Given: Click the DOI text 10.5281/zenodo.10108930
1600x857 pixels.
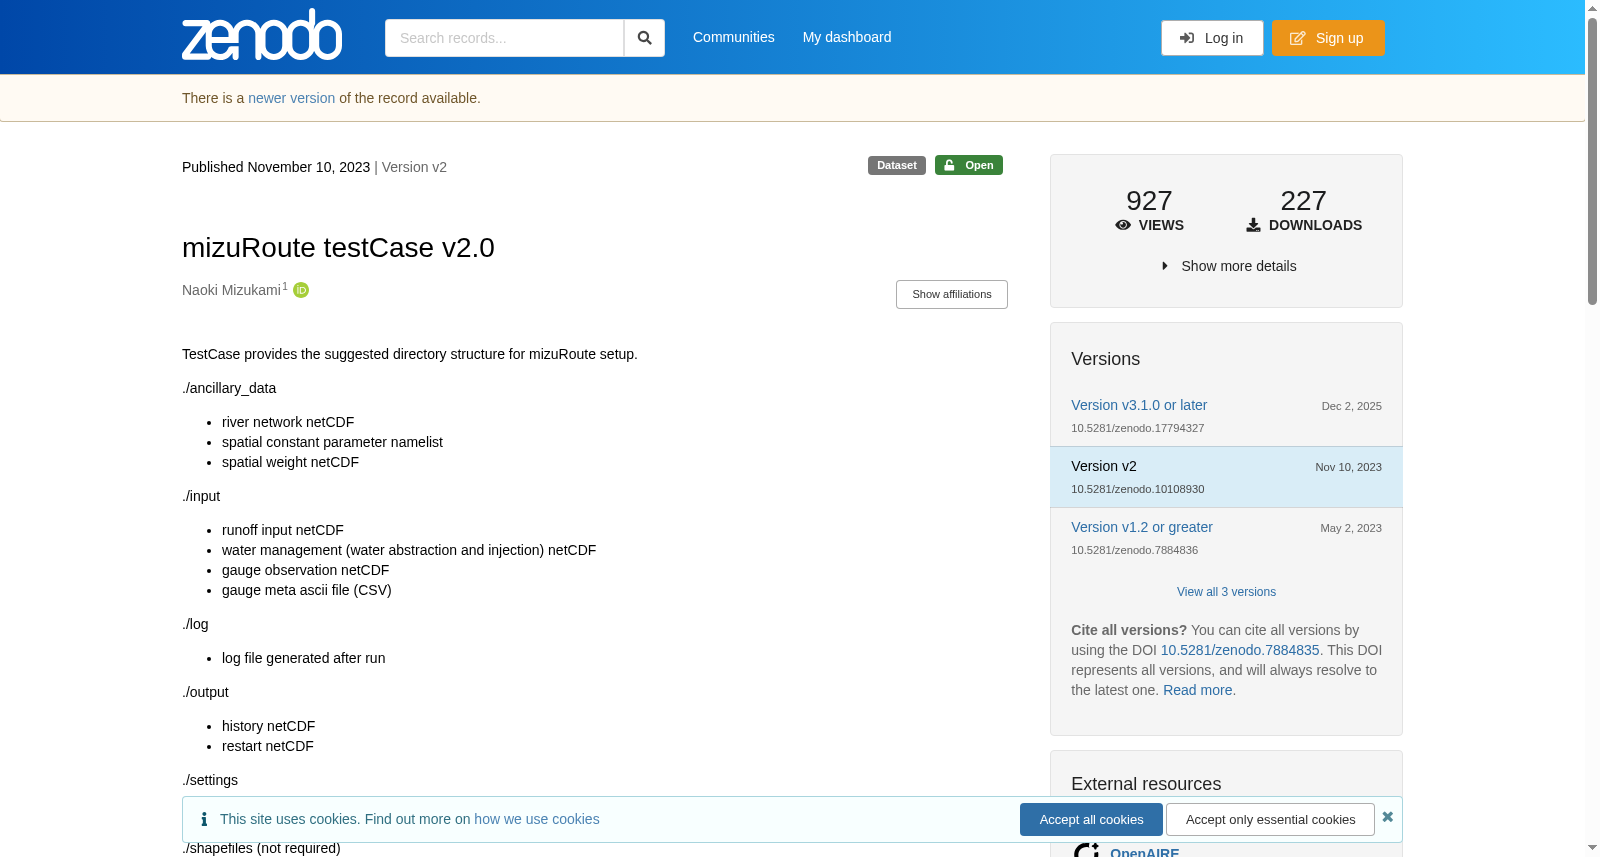Looking at the screenshot, I should [1137, 489].
